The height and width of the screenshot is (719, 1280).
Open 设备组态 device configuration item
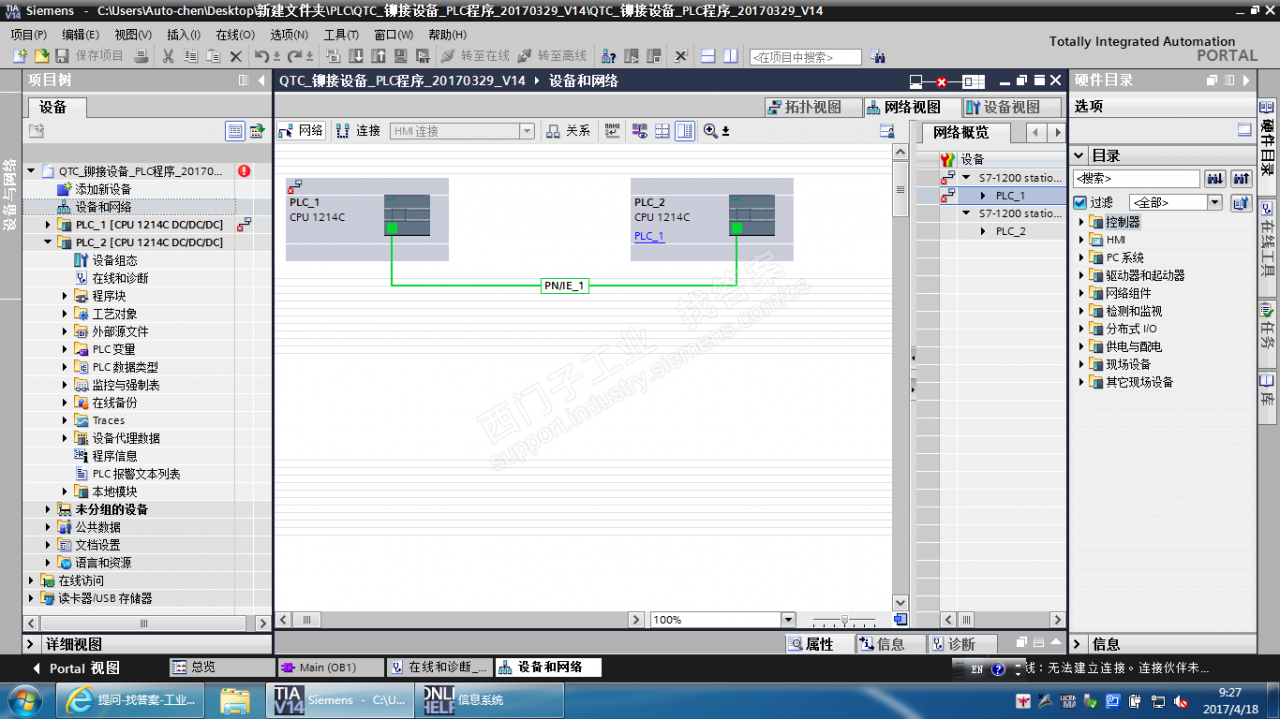[x=114, y=260]
